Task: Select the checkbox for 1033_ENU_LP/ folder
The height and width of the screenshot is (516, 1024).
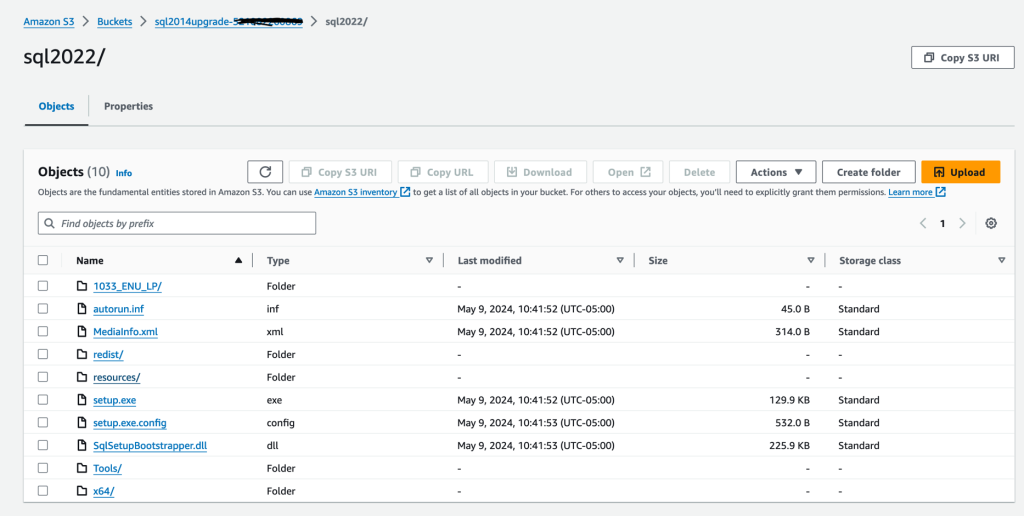Action: tap(43, 286)
